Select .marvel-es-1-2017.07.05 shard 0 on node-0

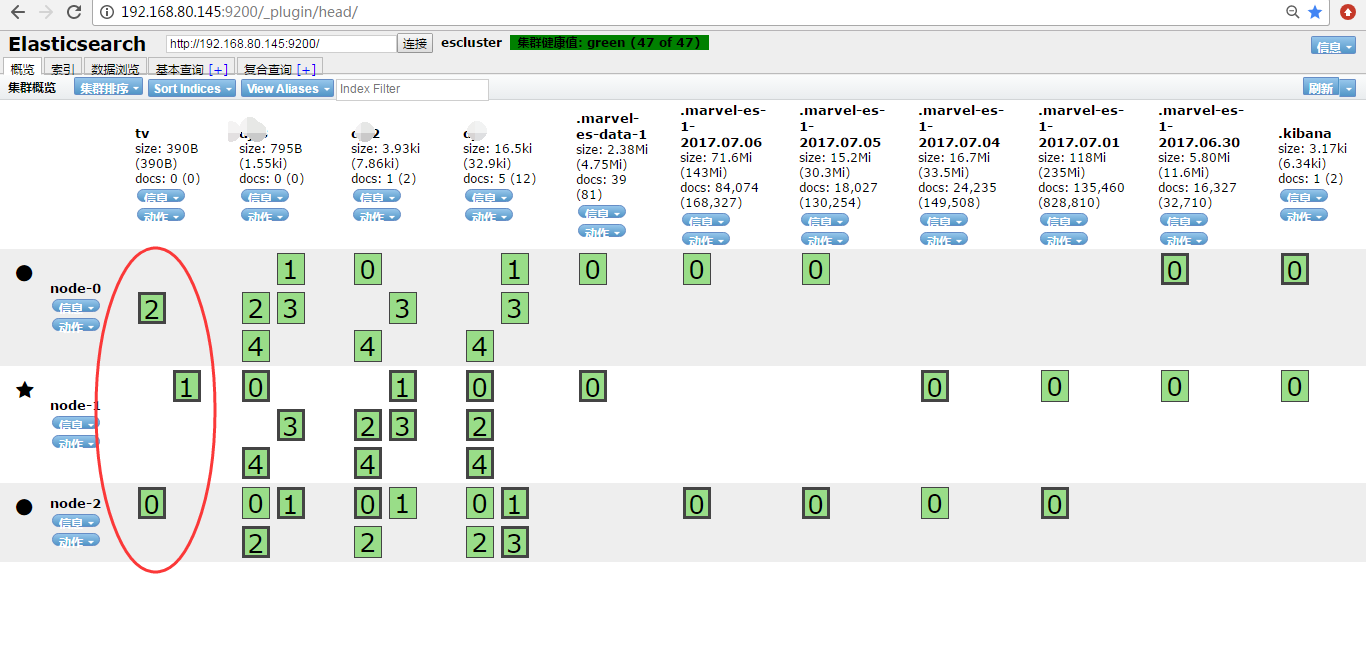(816, 269)
